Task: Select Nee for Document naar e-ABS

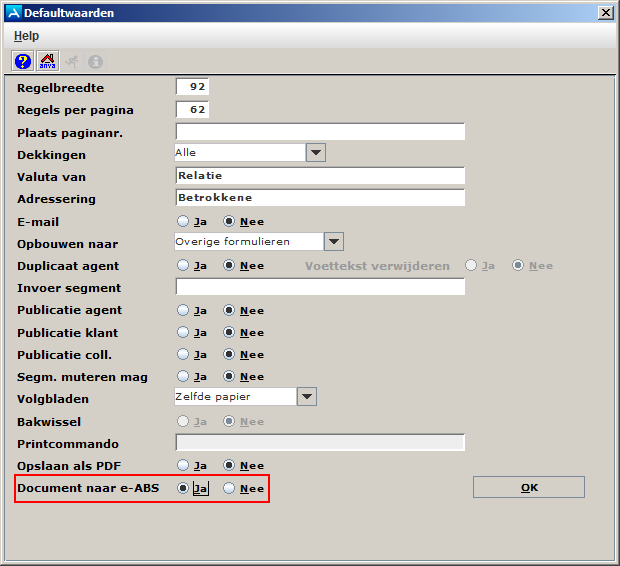Action: pos(229,489)
